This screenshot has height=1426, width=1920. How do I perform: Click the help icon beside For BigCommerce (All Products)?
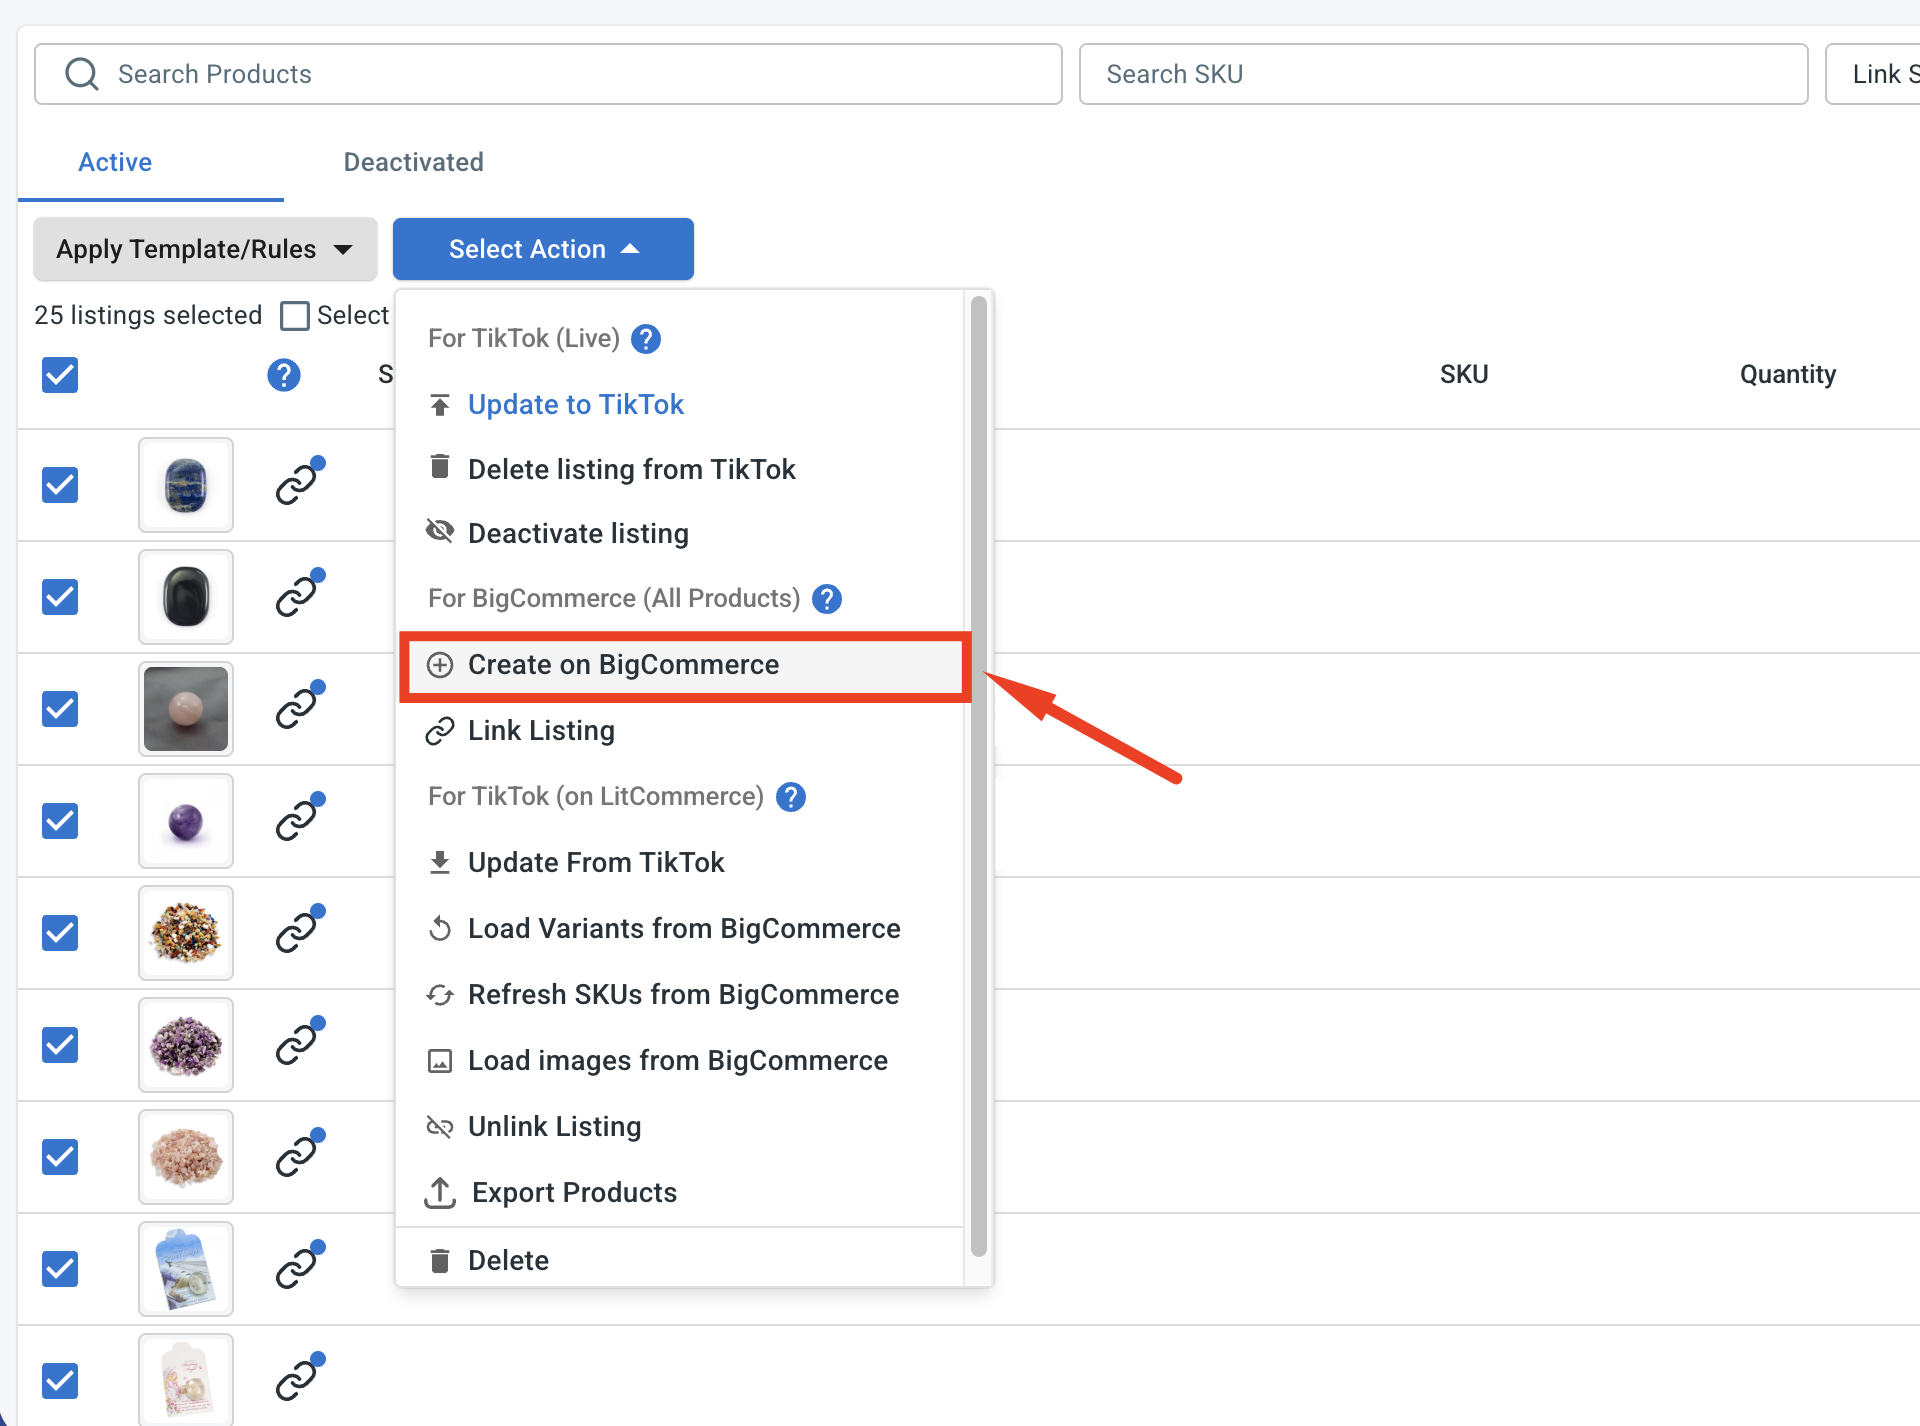(x=827, y=599)
